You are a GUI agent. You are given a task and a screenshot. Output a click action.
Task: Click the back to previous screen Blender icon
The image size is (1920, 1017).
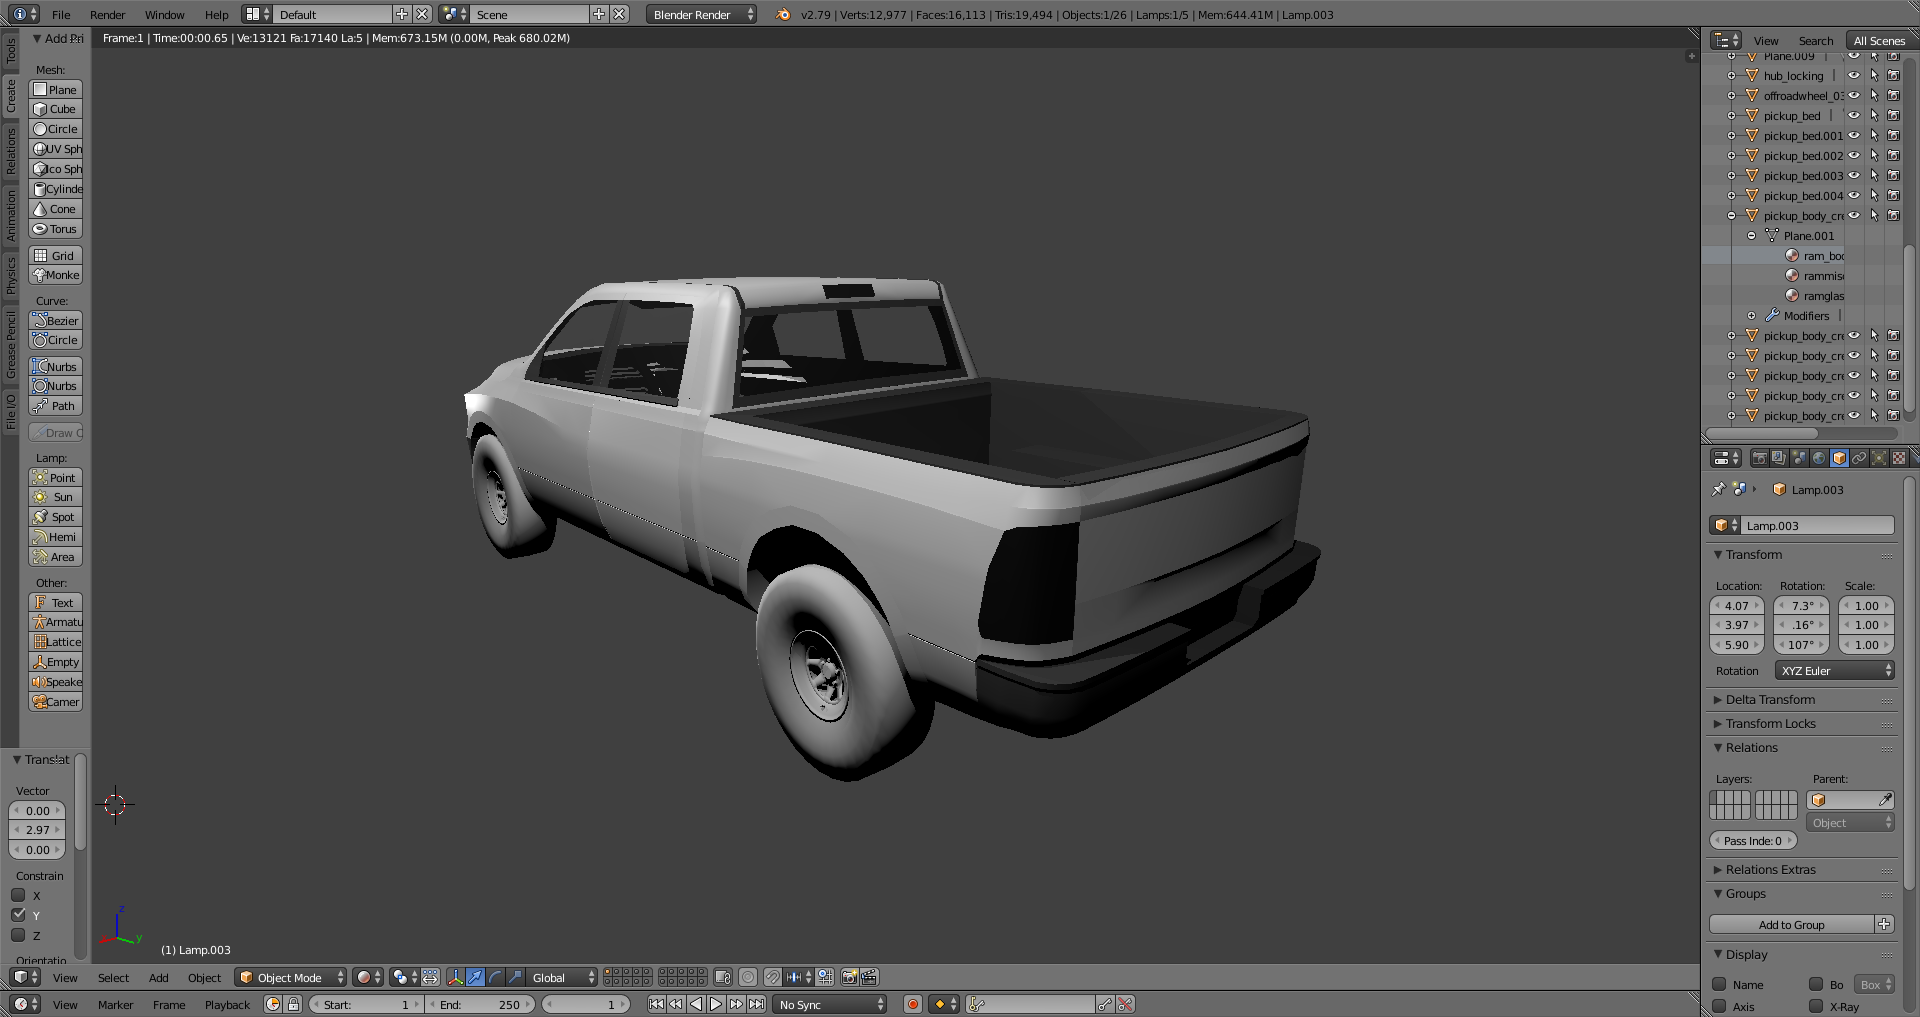784,14
